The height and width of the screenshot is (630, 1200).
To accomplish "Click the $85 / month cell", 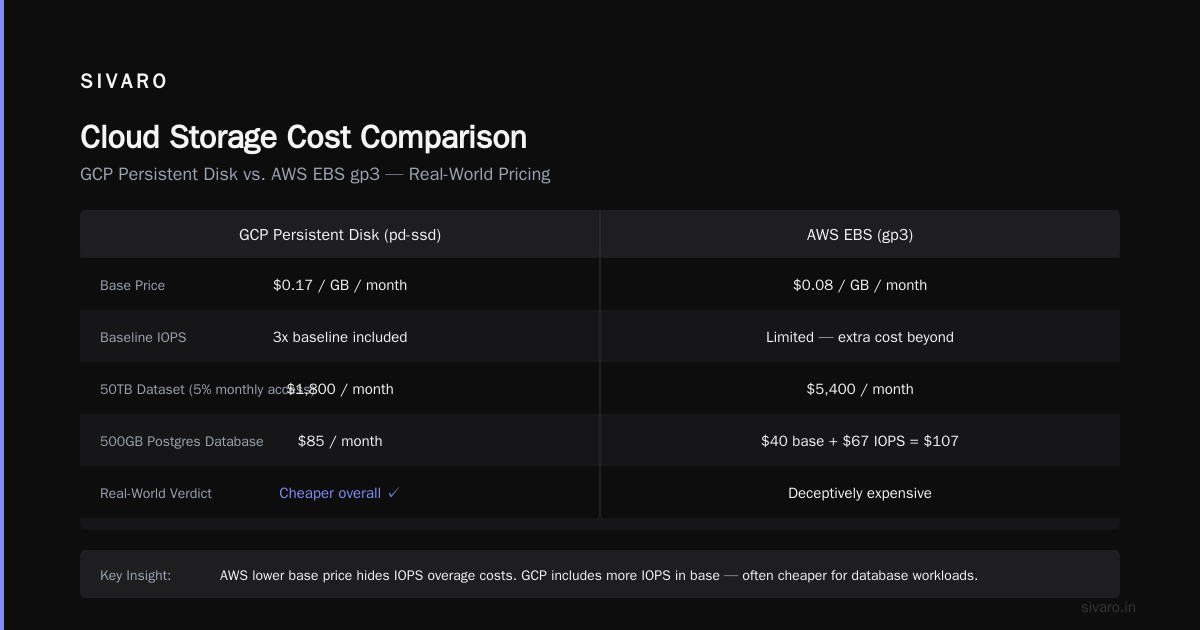I will click(340, 441).
